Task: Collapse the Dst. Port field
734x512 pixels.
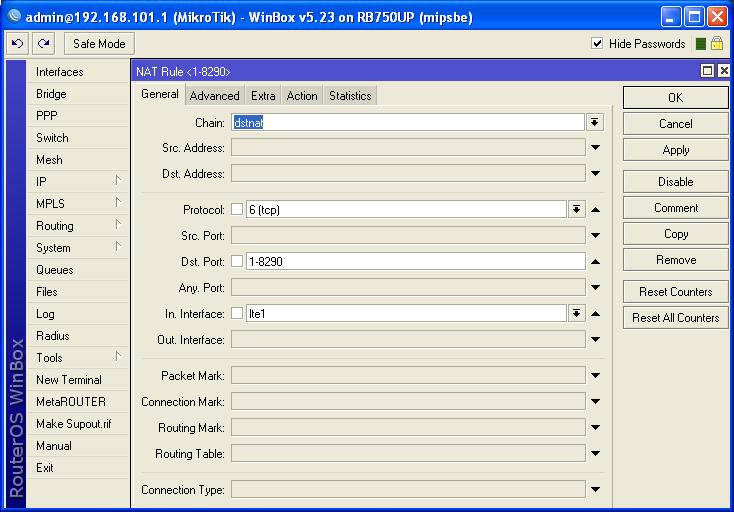Action: pyautogui.click(x=595, y=262)
